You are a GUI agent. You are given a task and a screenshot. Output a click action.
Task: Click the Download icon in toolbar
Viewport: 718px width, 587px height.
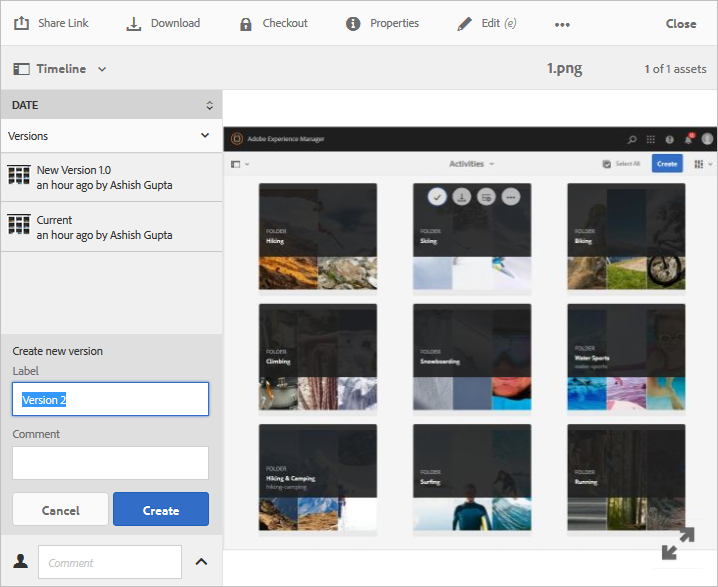point(134,23)
